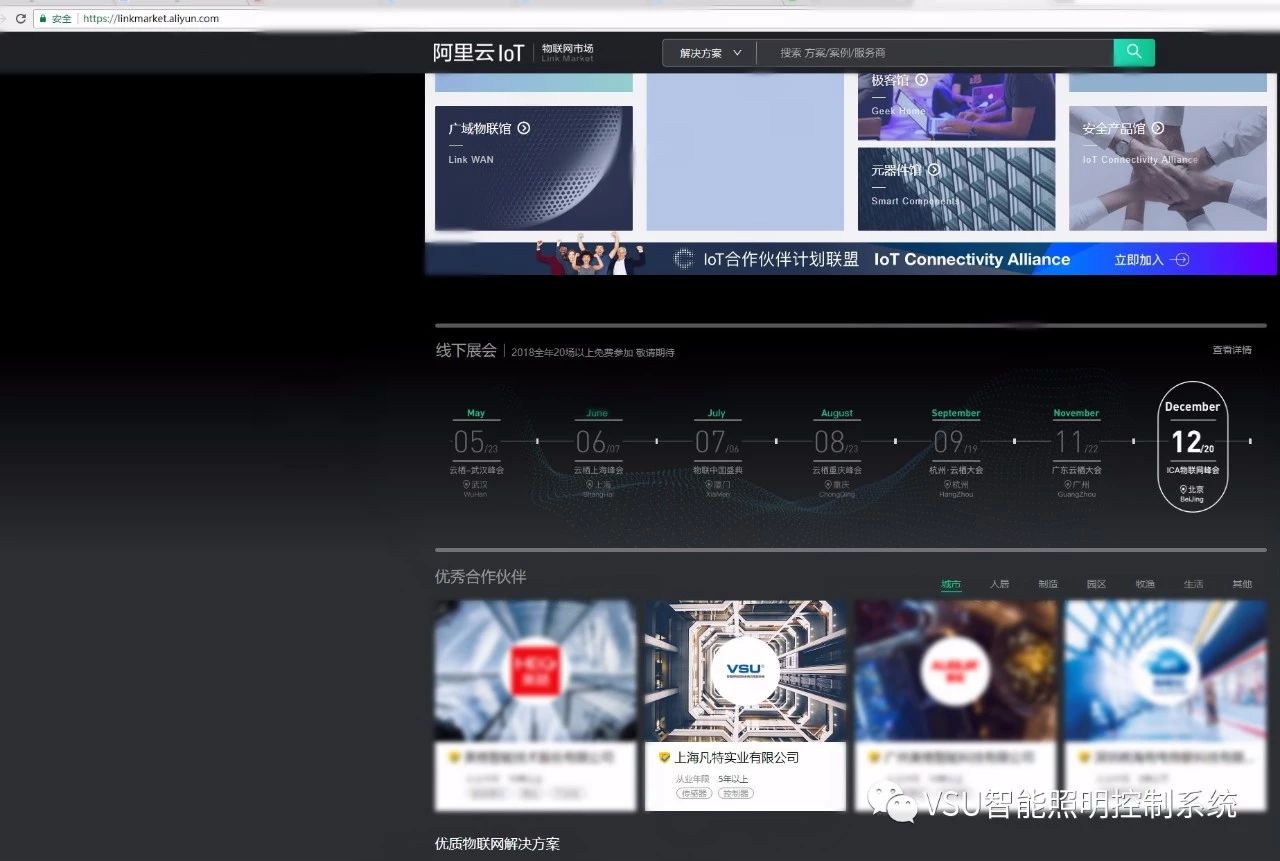Select the December 12/20 ICA summit event

tap(1192, 445)
